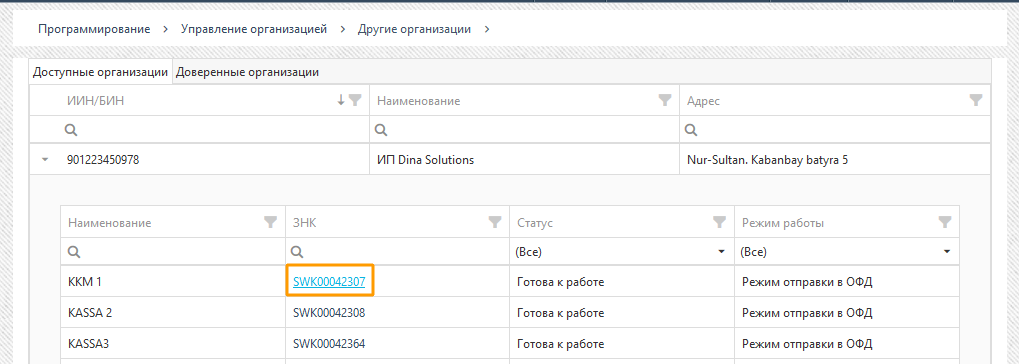The image size is (1019, 364).
Task: Switch to the Доверенные организации tab
Action: click(247, 72)
